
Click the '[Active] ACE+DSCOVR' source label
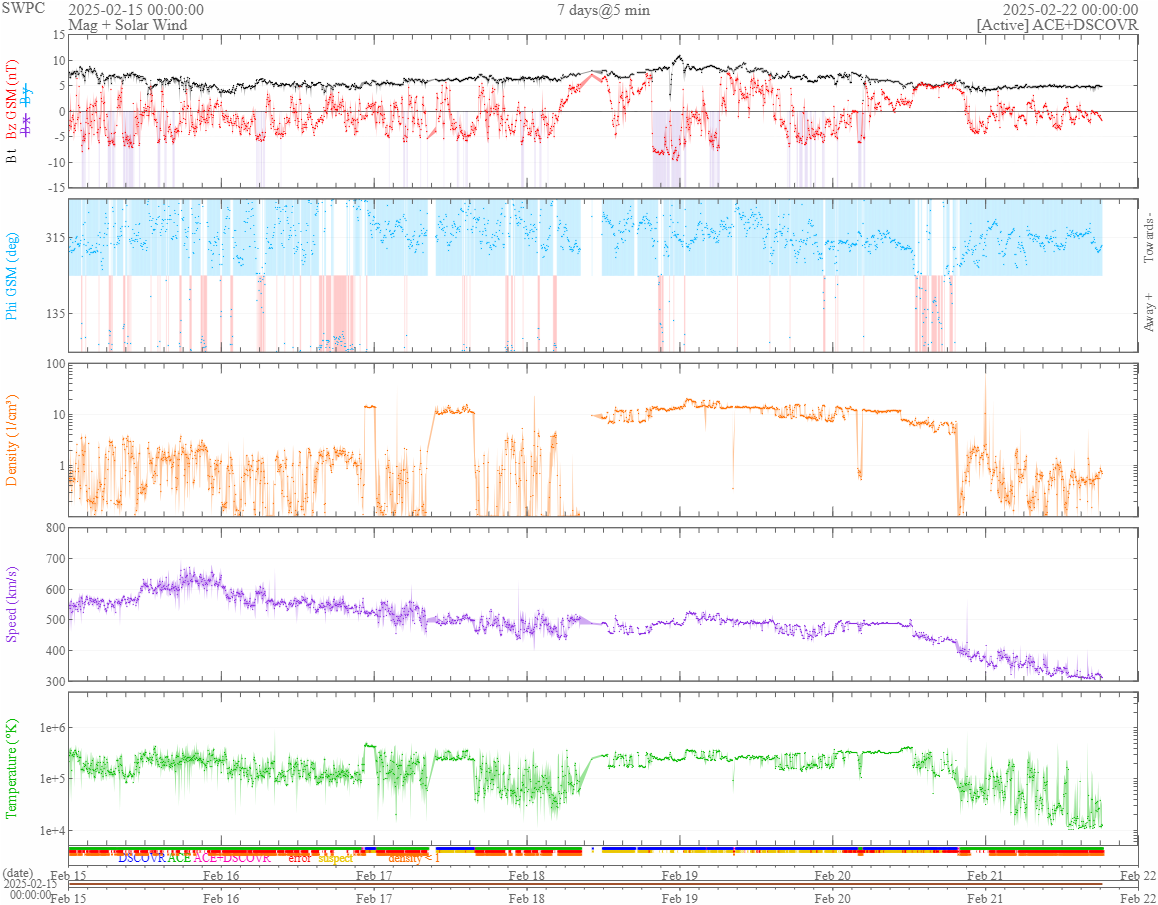click(x=1057, y=25)
